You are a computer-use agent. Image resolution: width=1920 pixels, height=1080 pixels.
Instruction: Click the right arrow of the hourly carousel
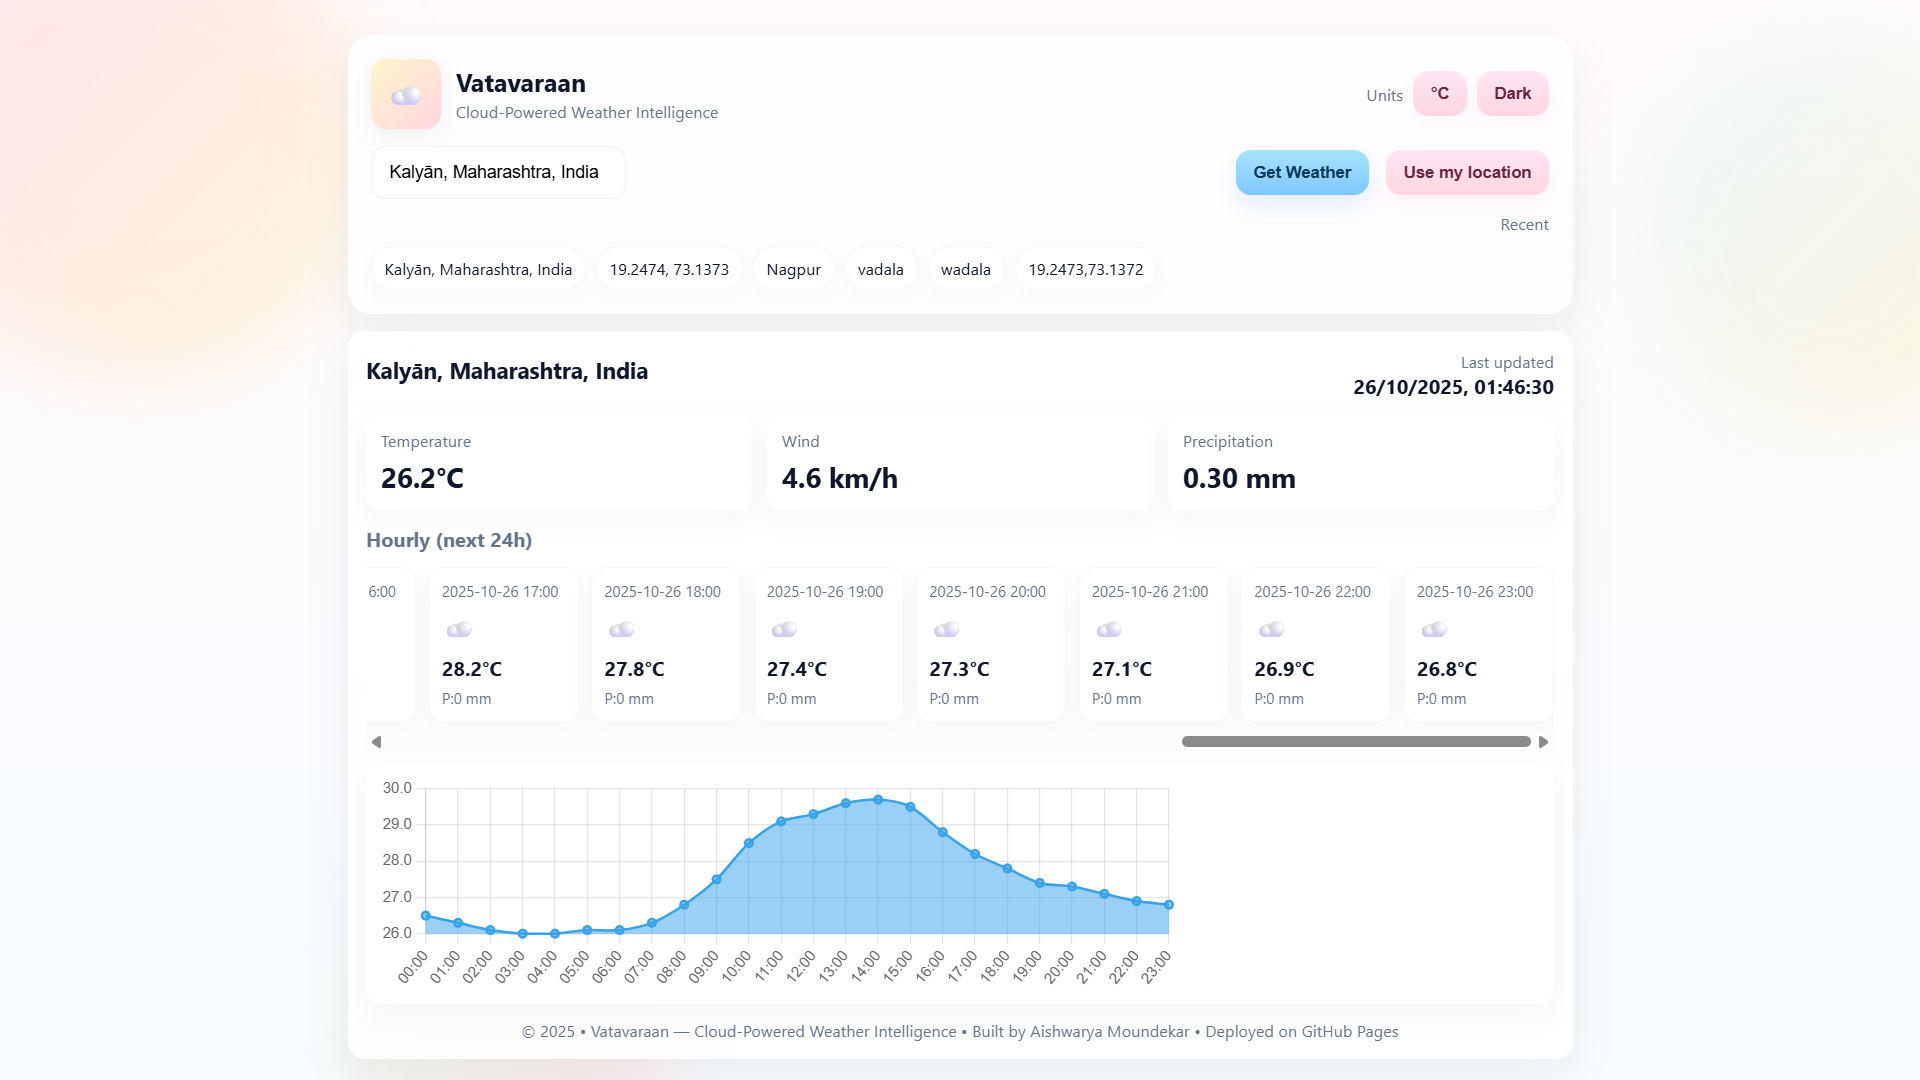(x=1543, y=742)
